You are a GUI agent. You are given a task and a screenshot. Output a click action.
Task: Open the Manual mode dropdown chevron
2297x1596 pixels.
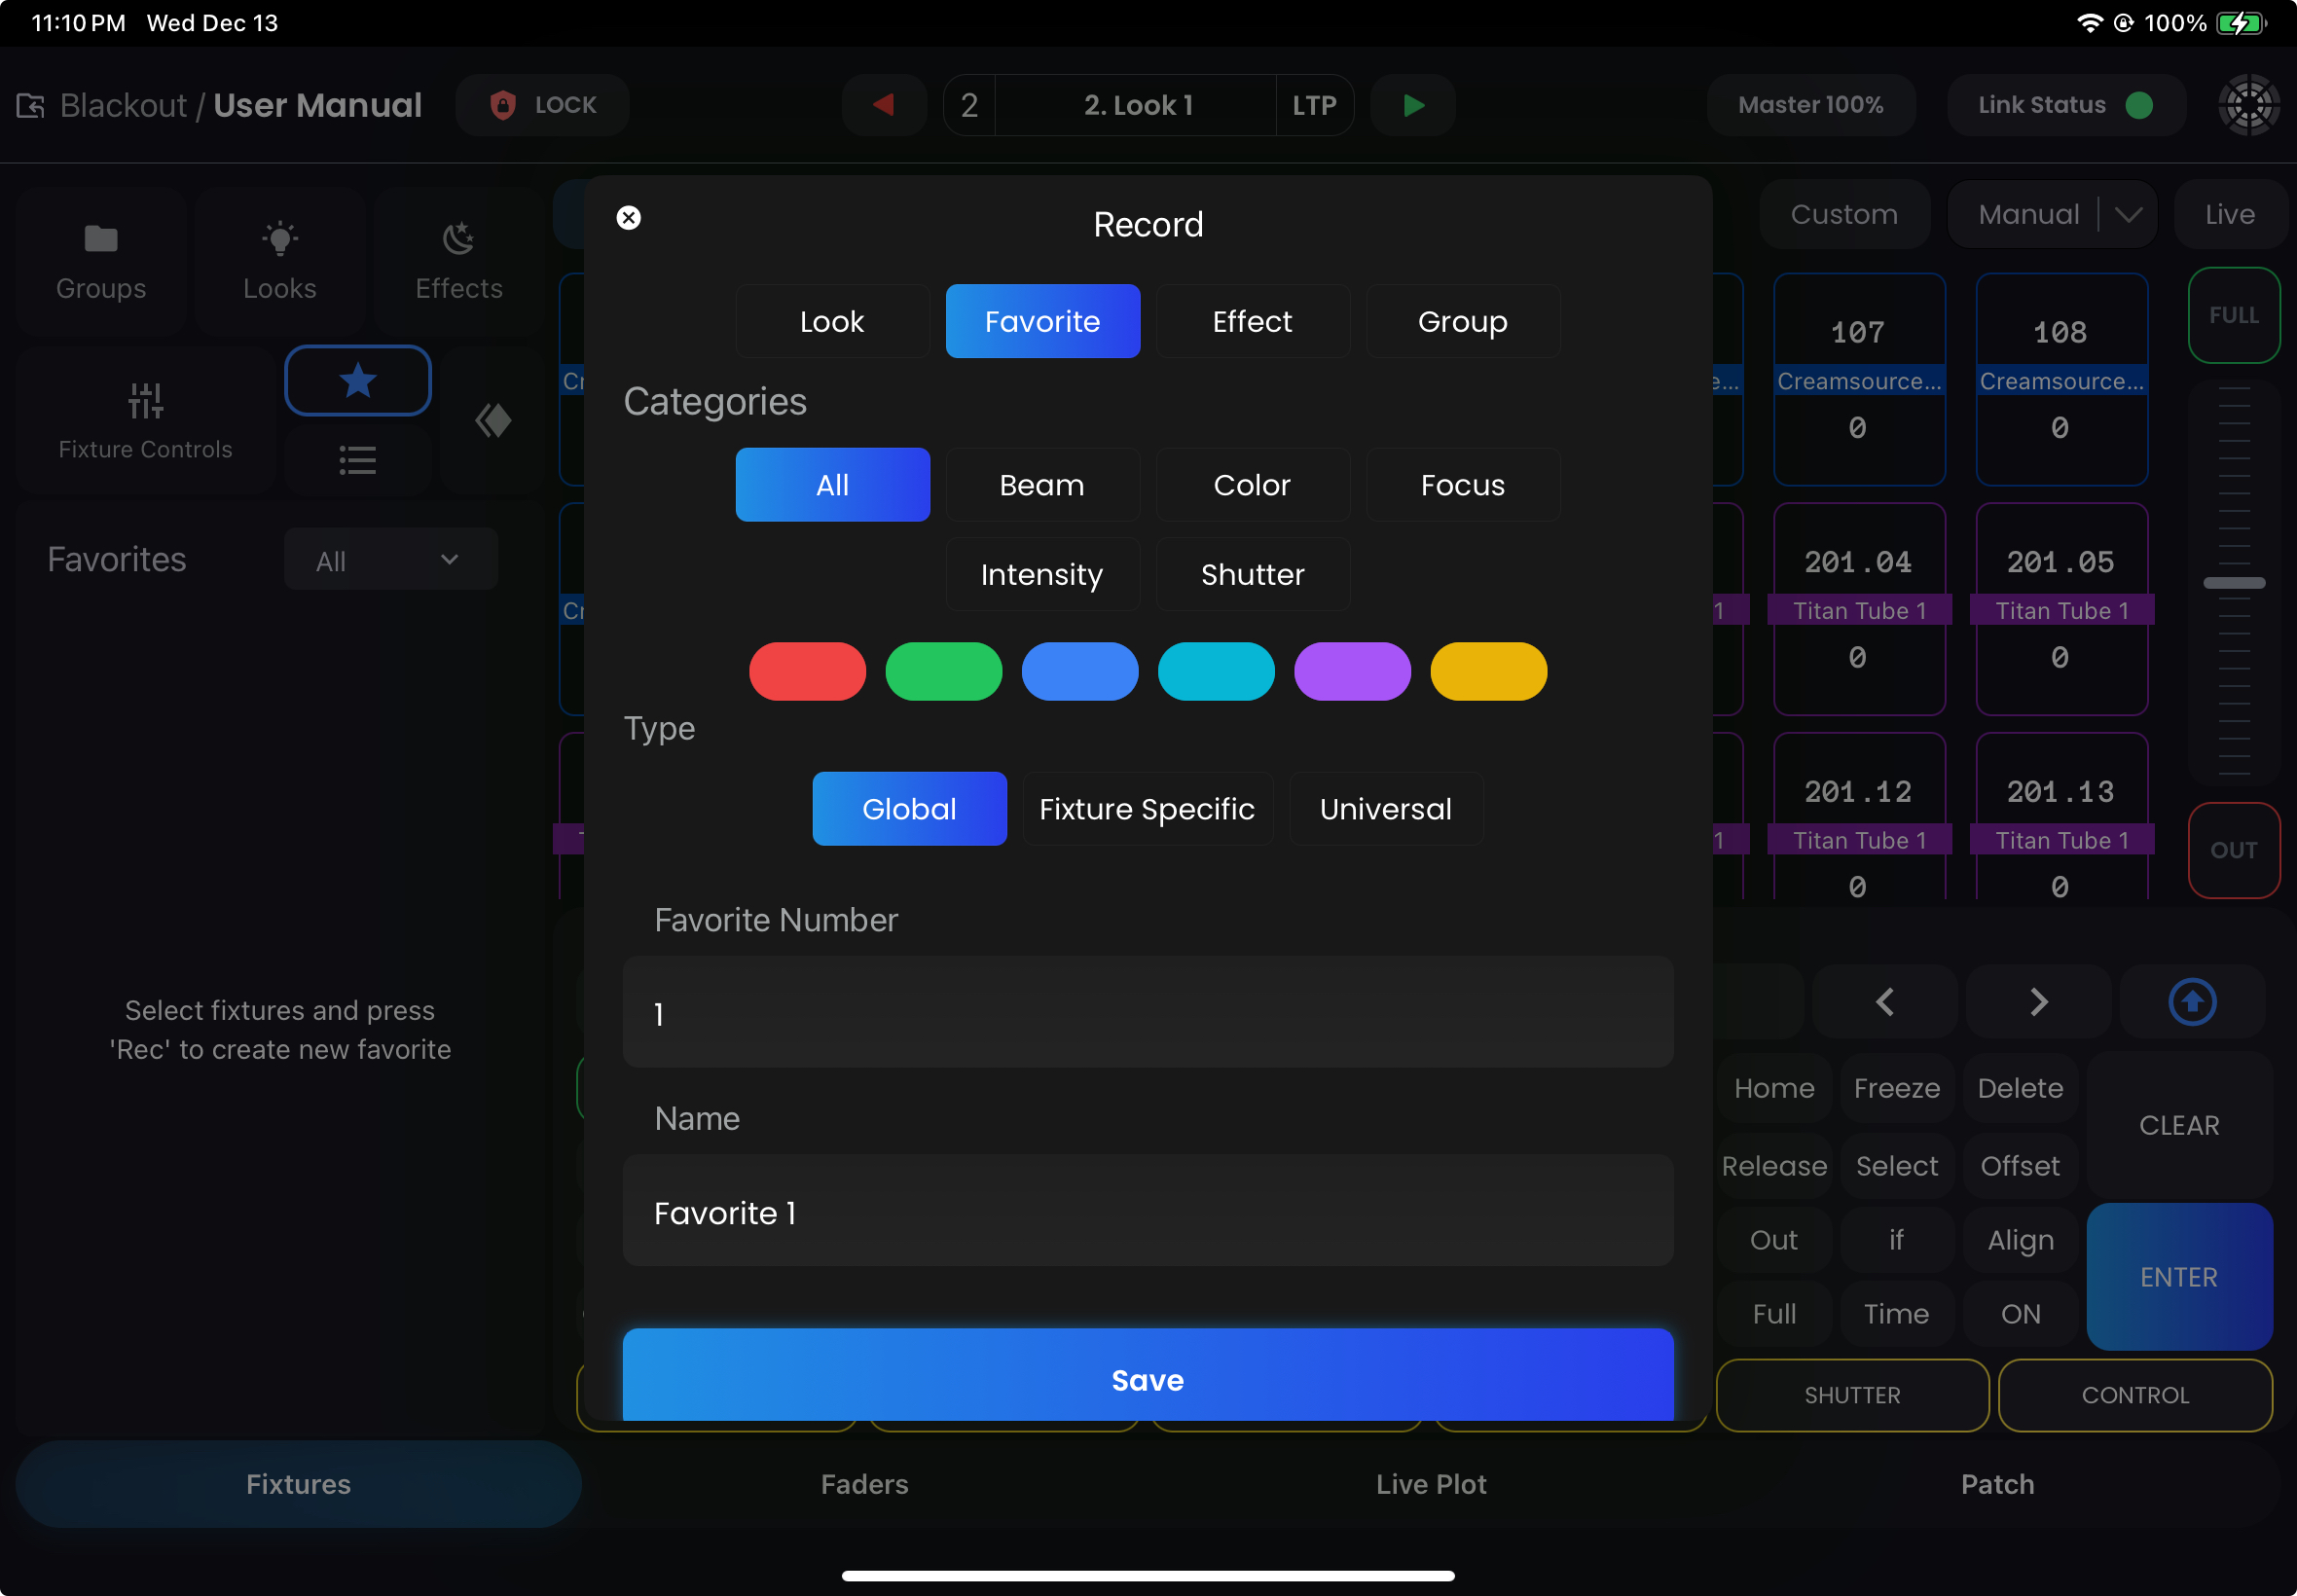pos(2129,214)
